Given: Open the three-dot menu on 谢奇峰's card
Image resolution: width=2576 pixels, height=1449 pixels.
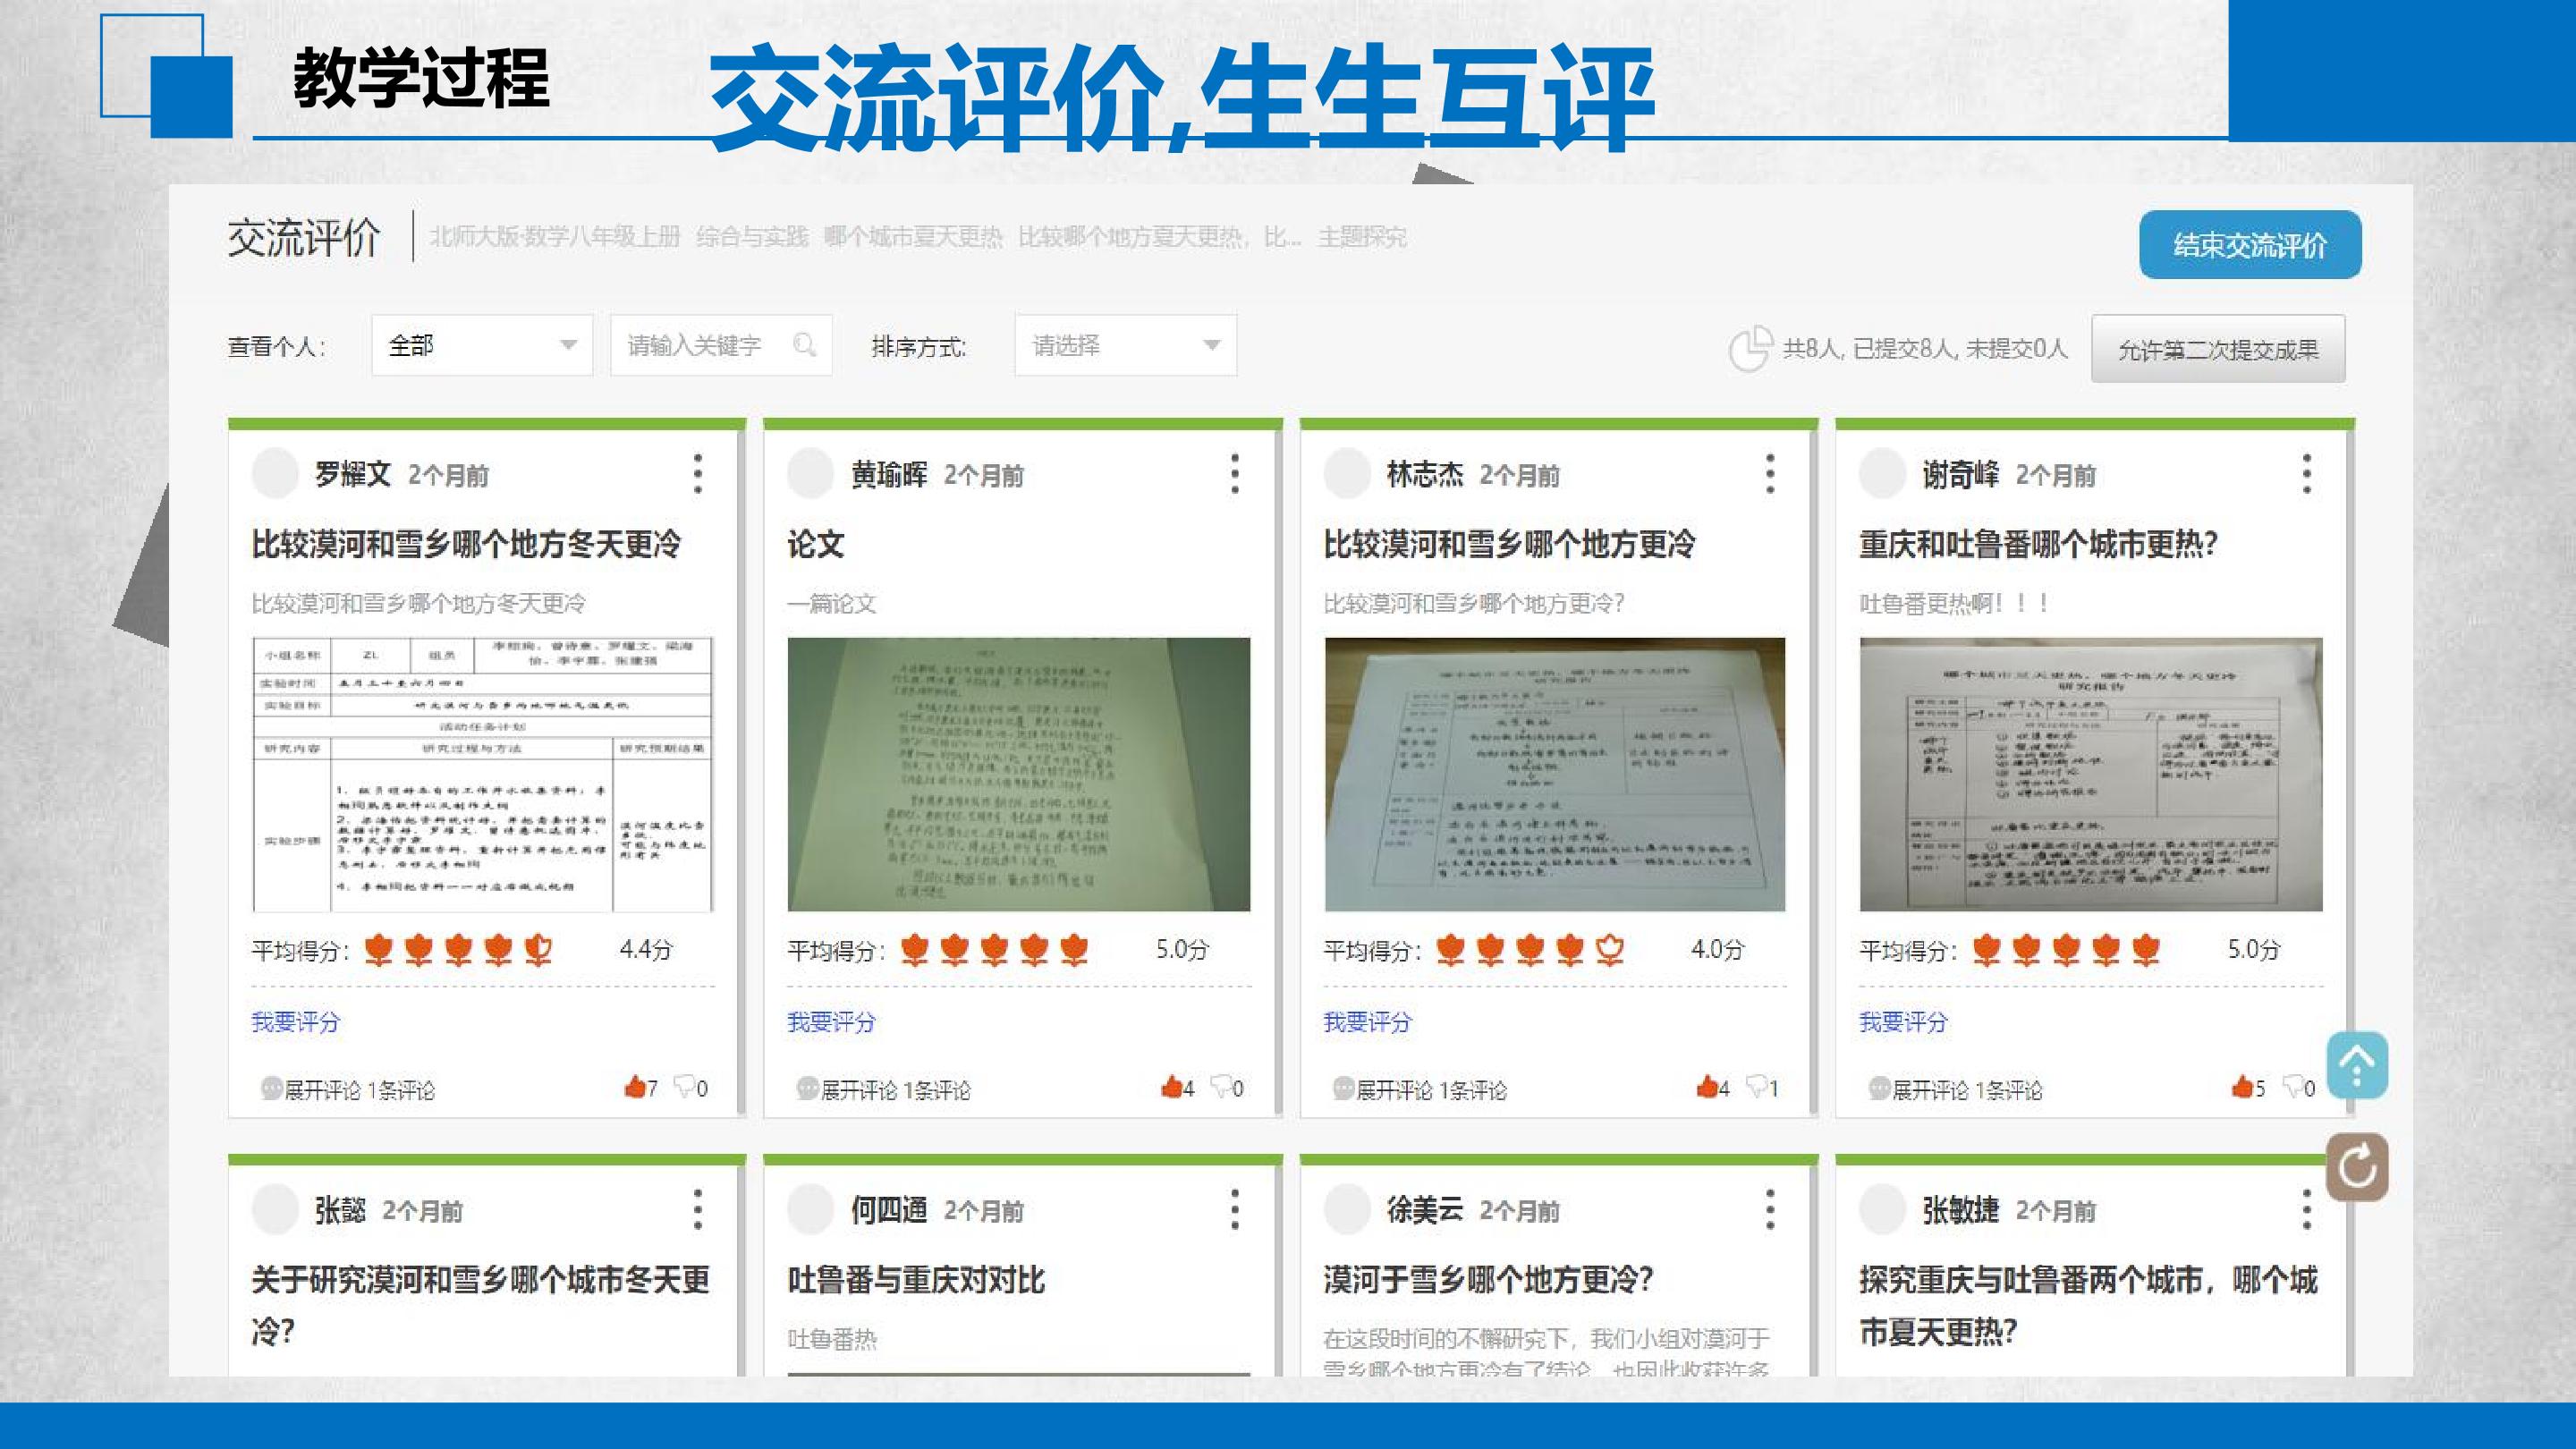Looking at the screenshot, I should 2307,473.
